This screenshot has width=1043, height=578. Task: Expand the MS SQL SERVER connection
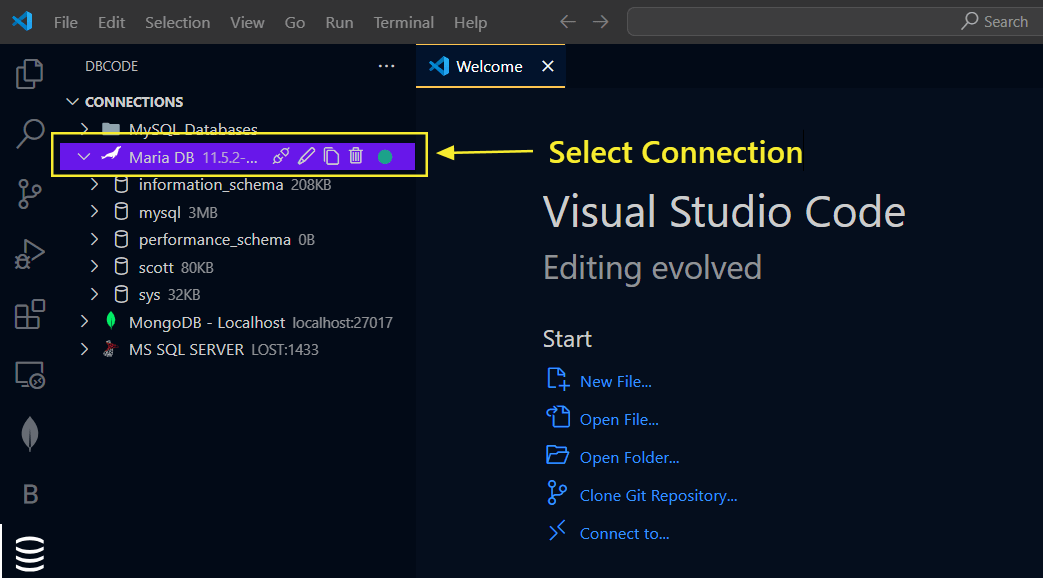coord(84,349)
